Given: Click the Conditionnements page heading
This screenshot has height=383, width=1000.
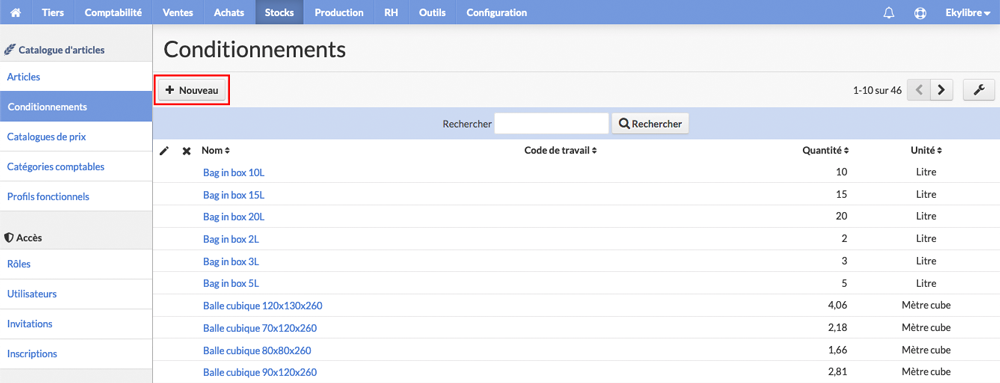Looking at the screenshot, I should [254, 49].
